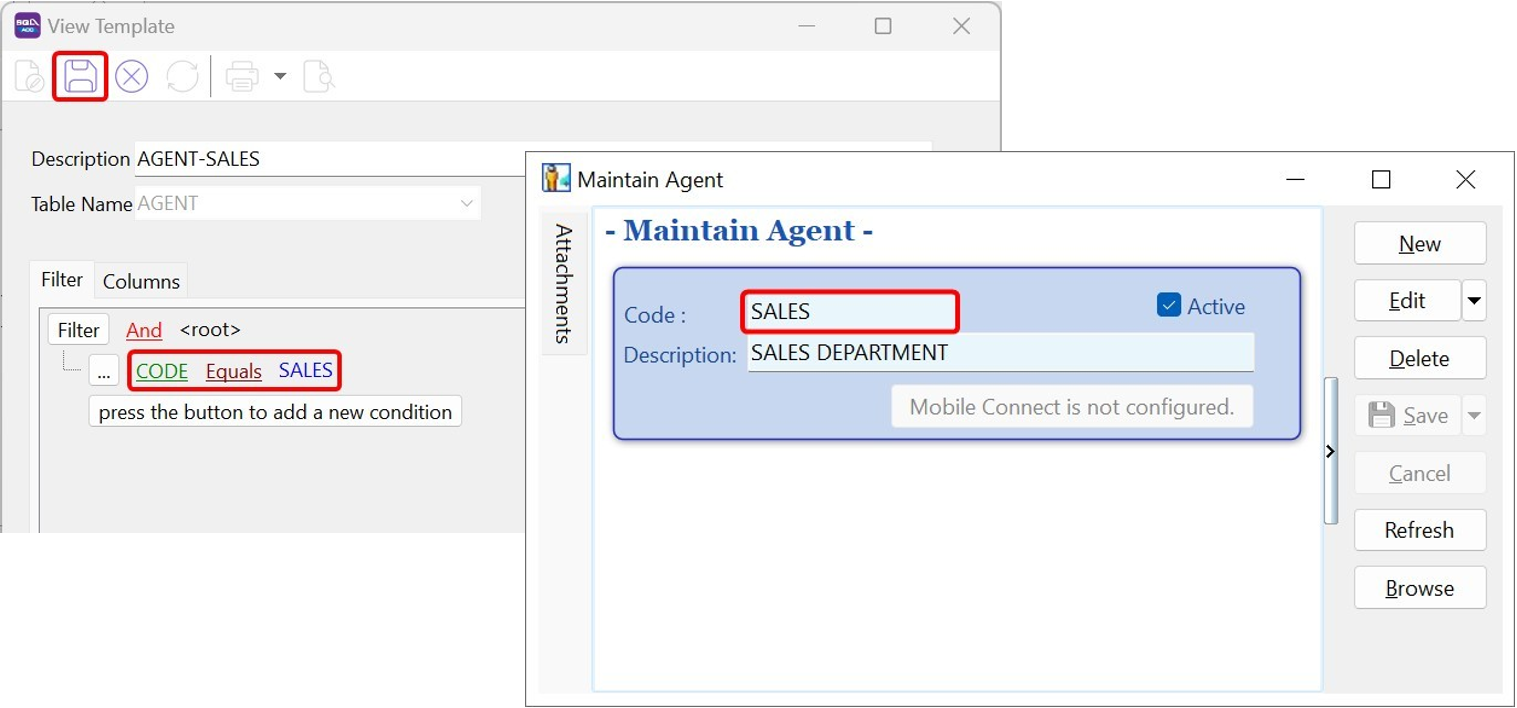
Task: Open the Attachments side tab
Action: point(562,284)
